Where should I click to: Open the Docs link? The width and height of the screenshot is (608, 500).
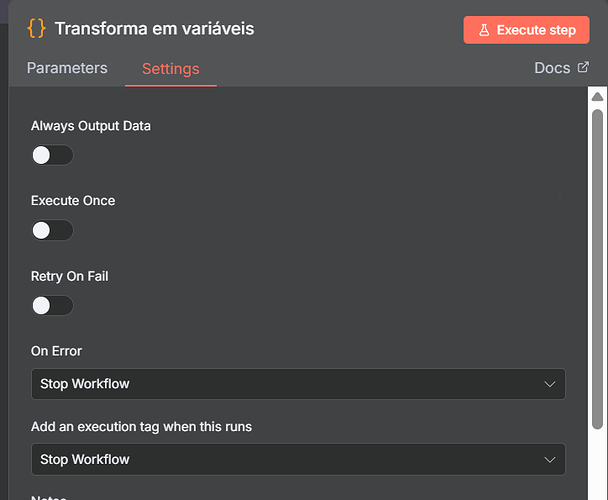[553, 68]
